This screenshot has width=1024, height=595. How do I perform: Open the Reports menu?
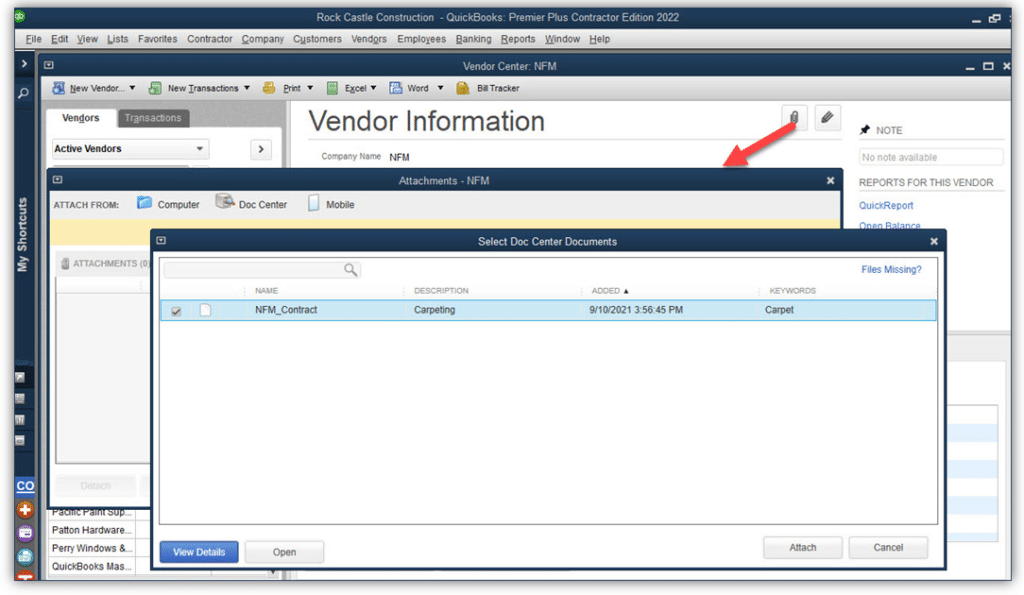(x=518, y=39)
